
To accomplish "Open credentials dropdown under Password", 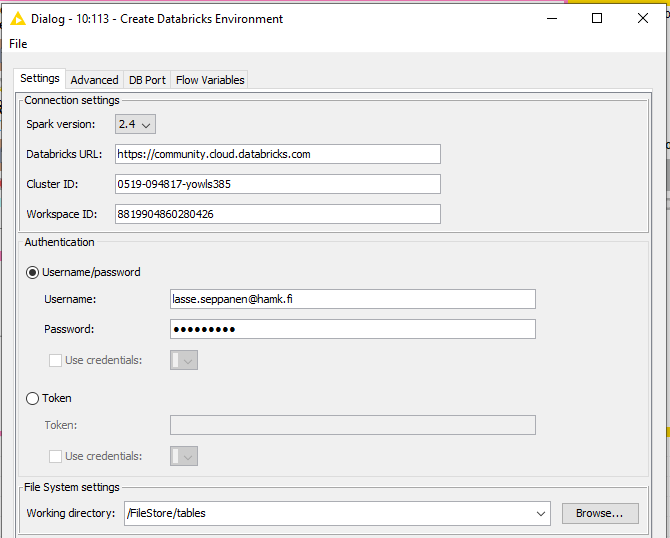I will click(184, 360).
